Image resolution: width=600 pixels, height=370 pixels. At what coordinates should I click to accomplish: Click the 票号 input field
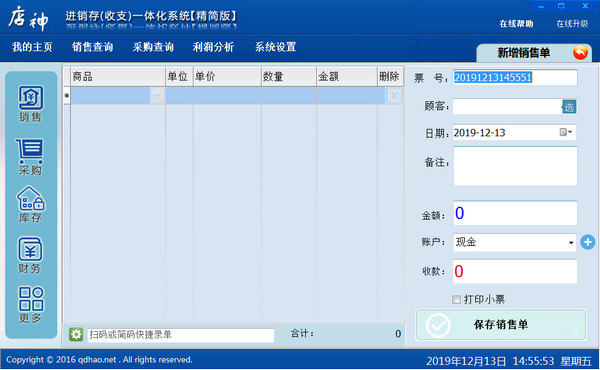coord(515,78)
